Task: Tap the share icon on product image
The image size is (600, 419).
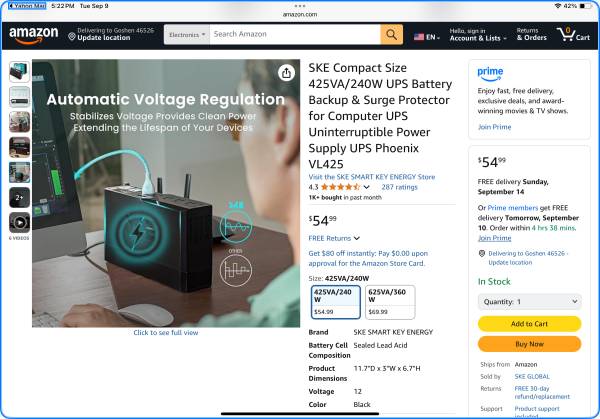Action: [x=286, y=73]
